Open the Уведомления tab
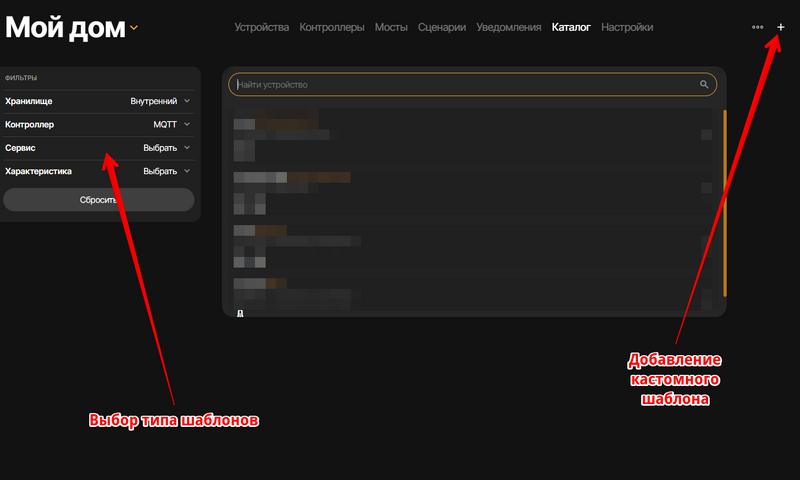This screenshot has width=800, height=480. pyautogui.click(x=509, y=27)
